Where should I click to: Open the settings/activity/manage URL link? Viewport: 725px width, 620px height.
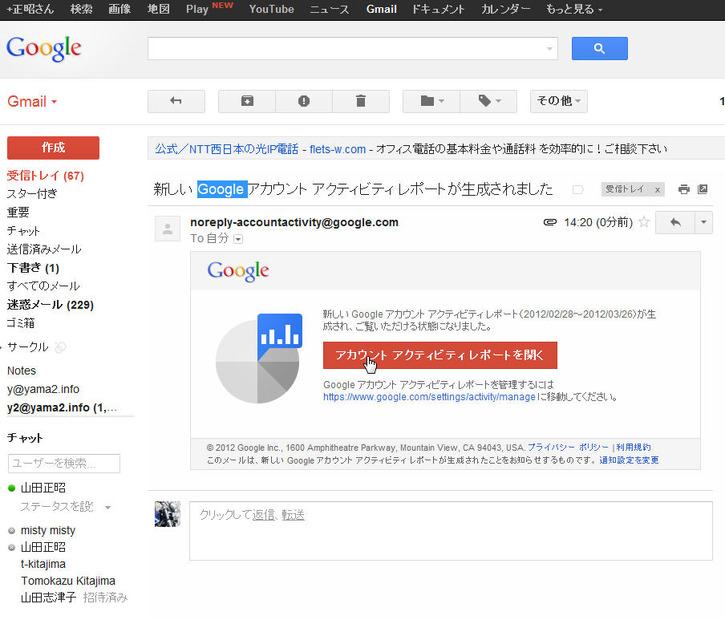[429, 397]
